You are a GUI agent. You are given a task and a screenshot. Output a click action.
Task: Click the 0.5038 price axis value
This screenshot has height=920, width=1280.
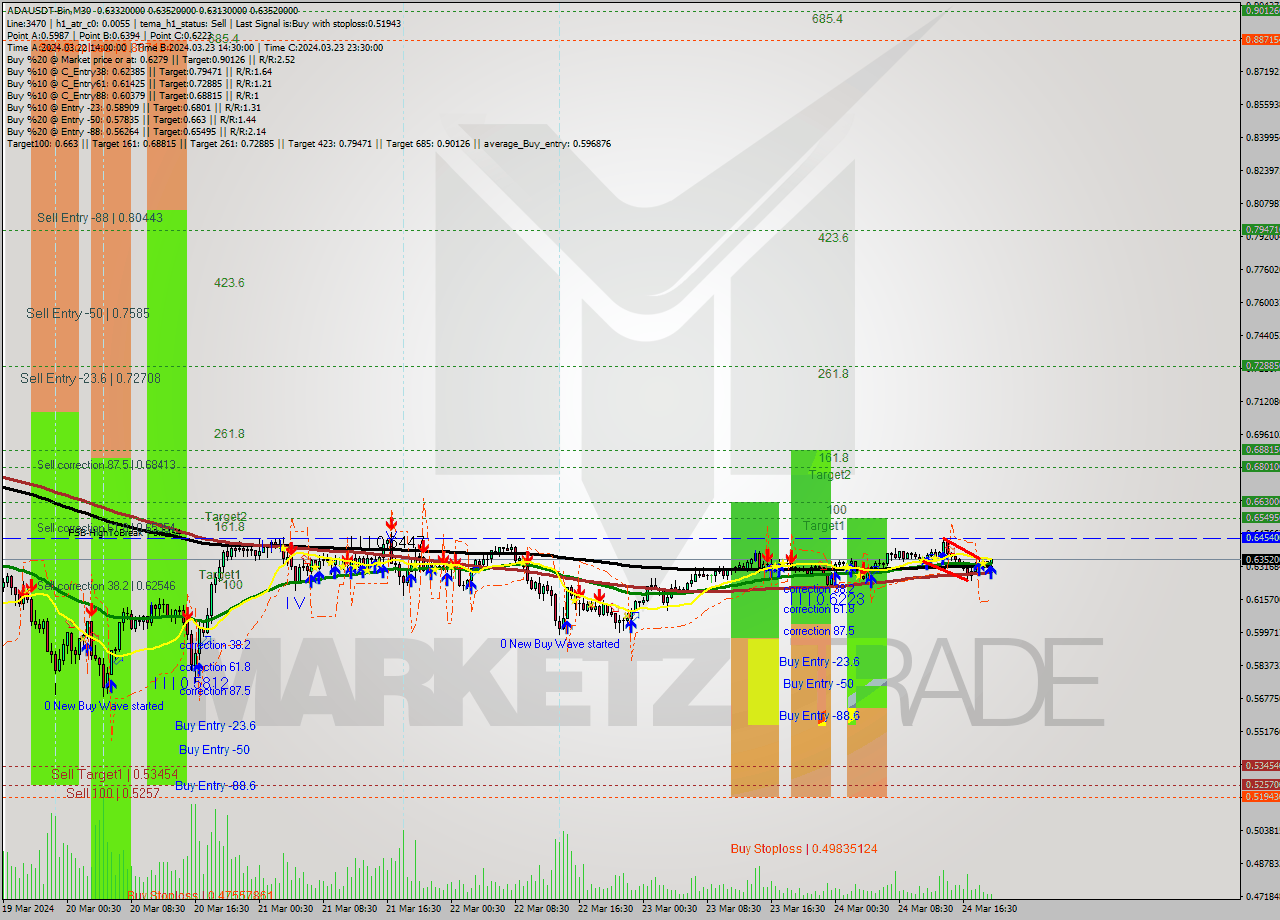pos(1262,831)
